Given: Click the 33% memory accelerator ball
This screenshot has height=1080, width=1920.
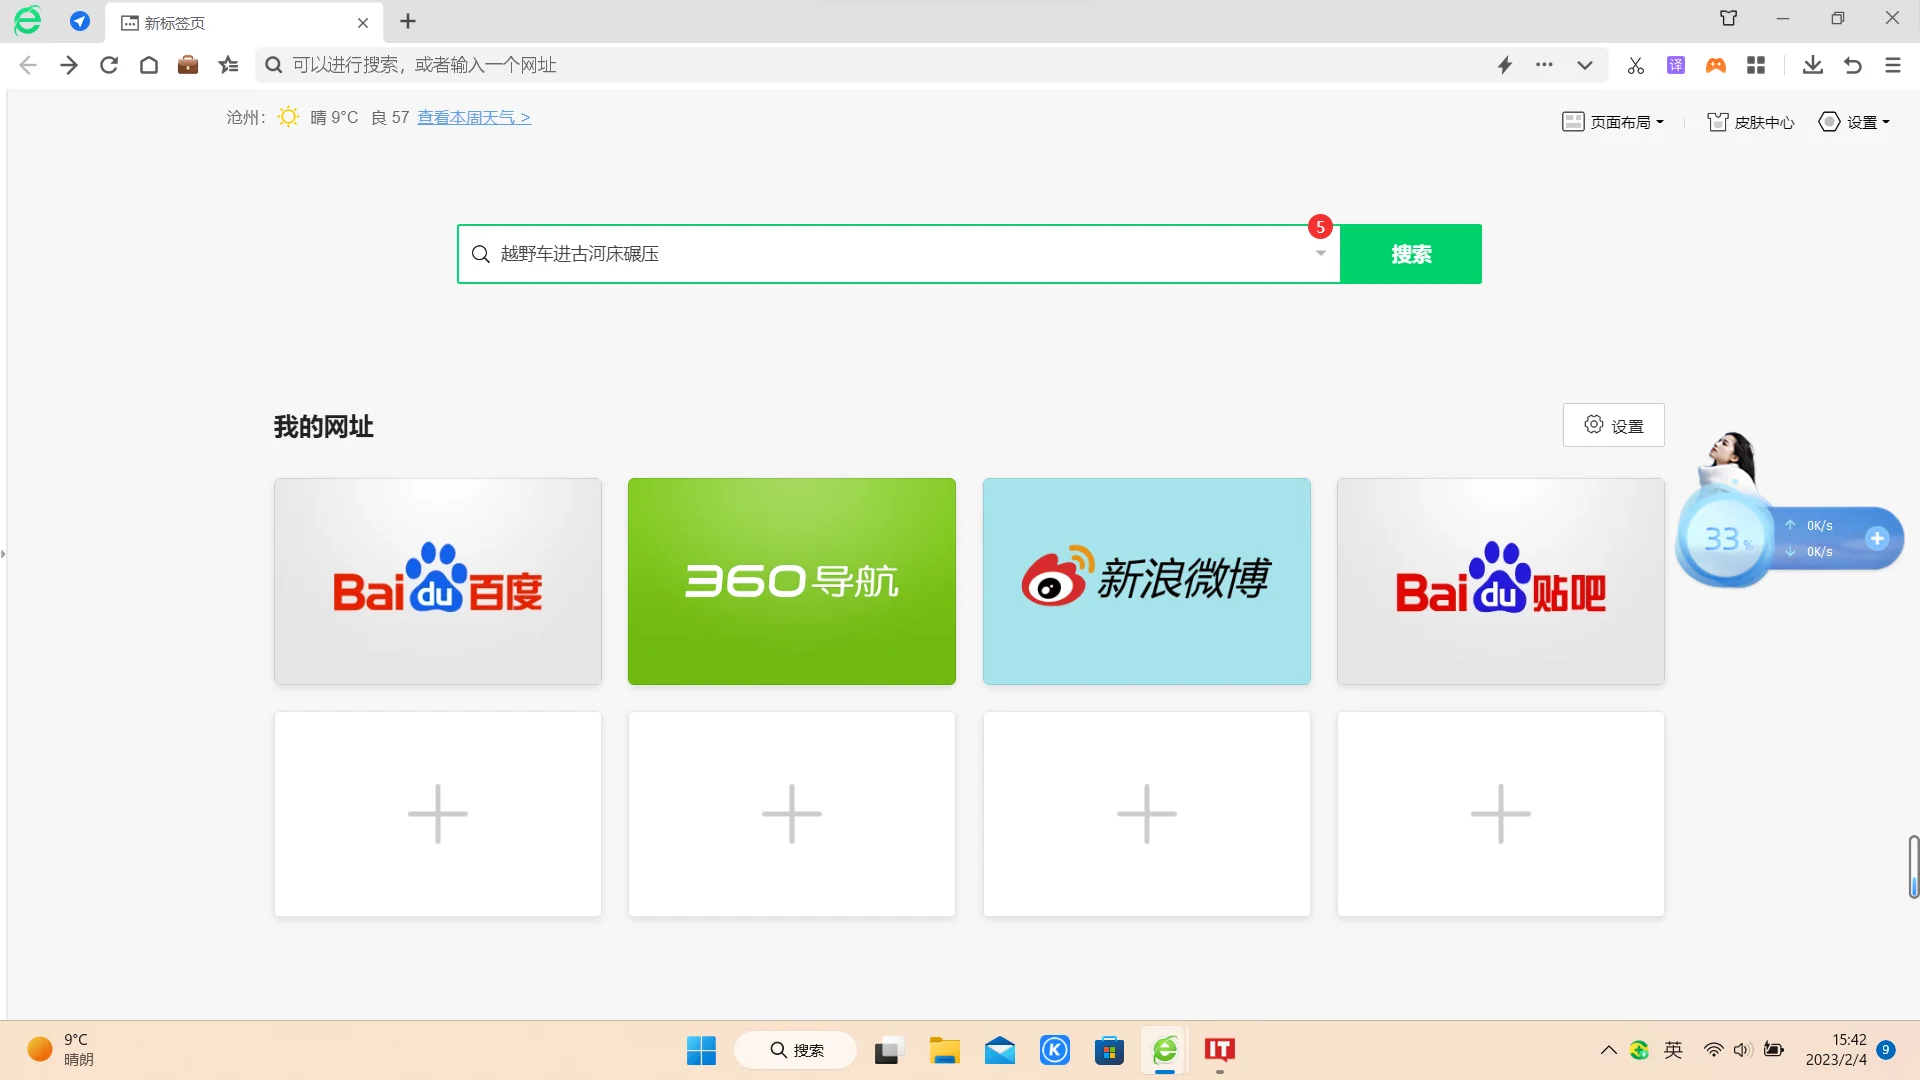Looking at the screenshot, I should pos(1725,539).
